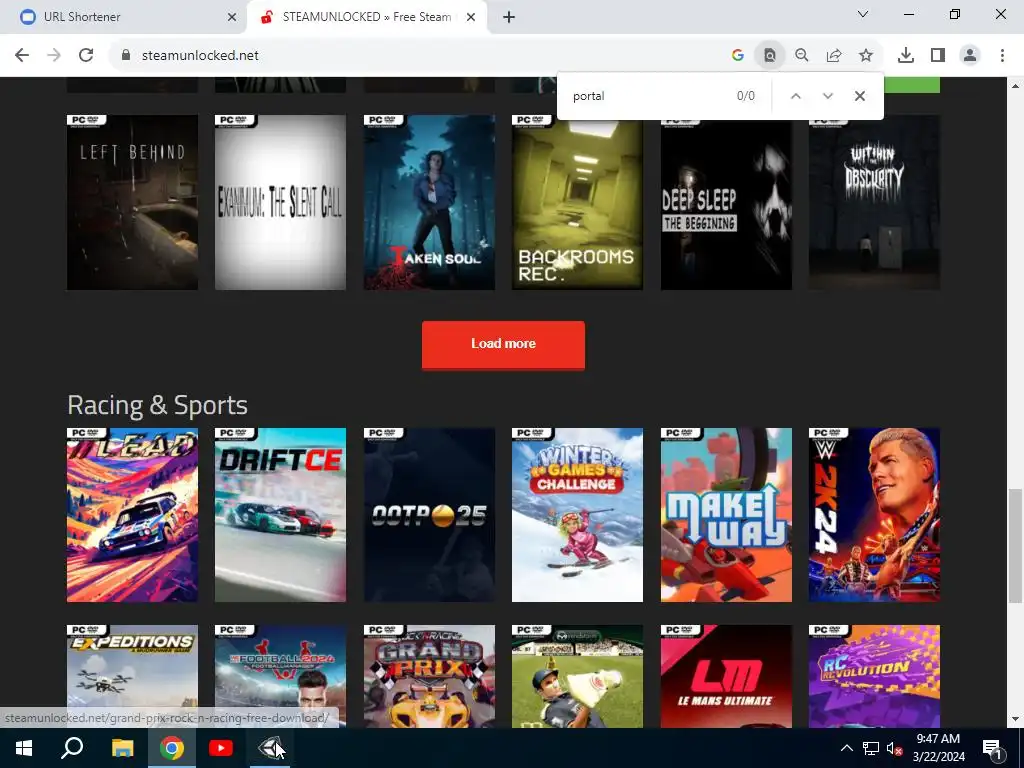Click the network tray icon
Viewport: 1024px width, 768px height.
tap(871, 748)
